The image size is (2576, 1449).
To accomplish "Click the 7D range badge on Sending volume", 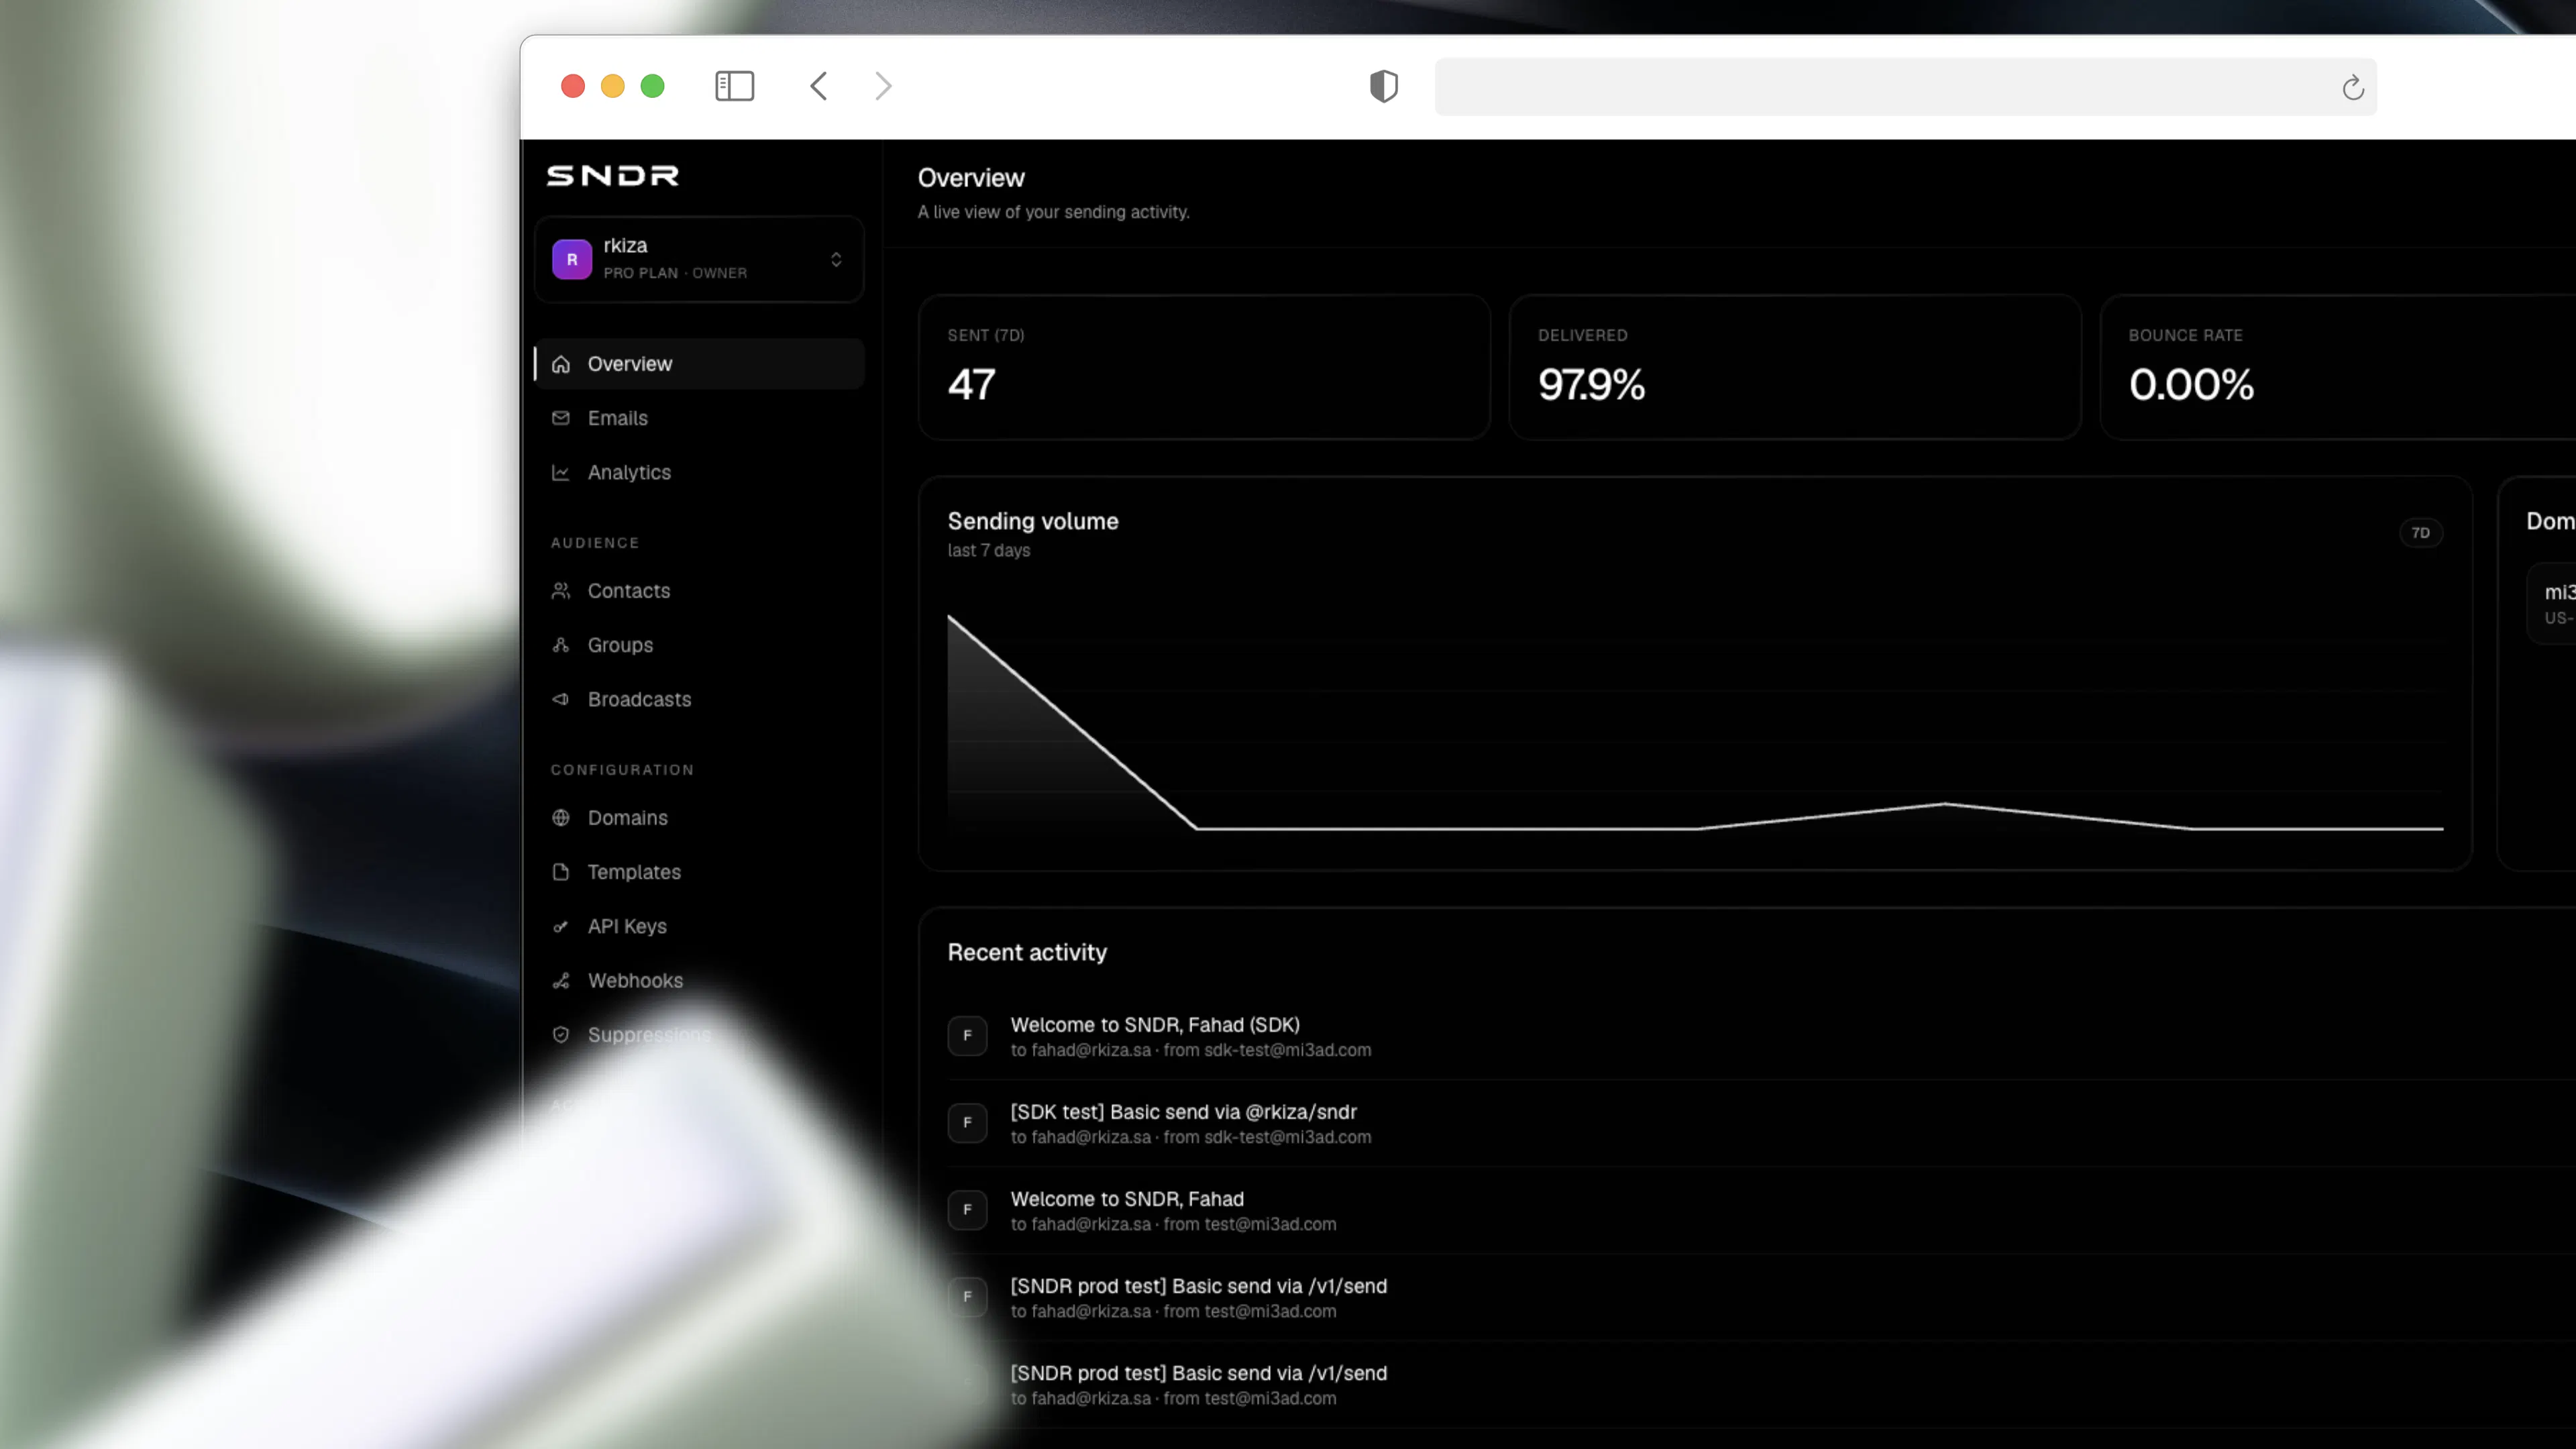I will pos(2420,533).
